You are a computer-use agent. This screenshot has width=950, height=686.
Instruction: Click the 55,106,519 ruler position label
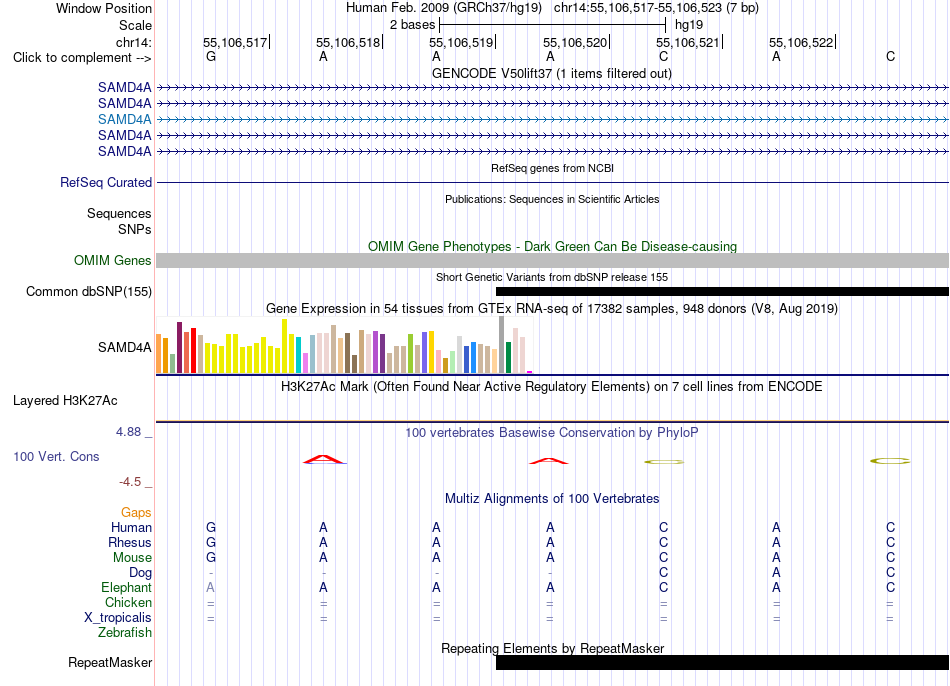pyautogui.click(x=461, y=42)
